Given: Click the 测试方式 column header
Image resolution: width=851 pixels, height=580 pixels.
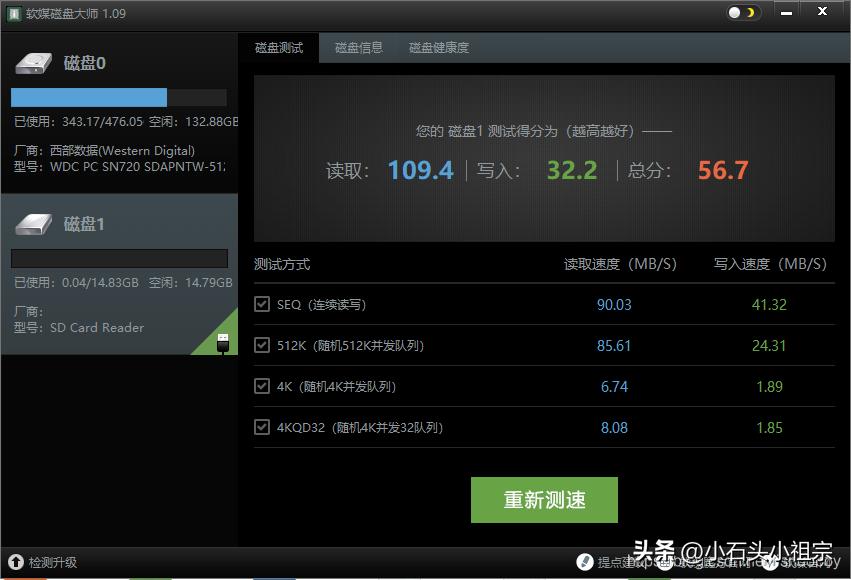Looking at the screenshot, I should [282, 264].
